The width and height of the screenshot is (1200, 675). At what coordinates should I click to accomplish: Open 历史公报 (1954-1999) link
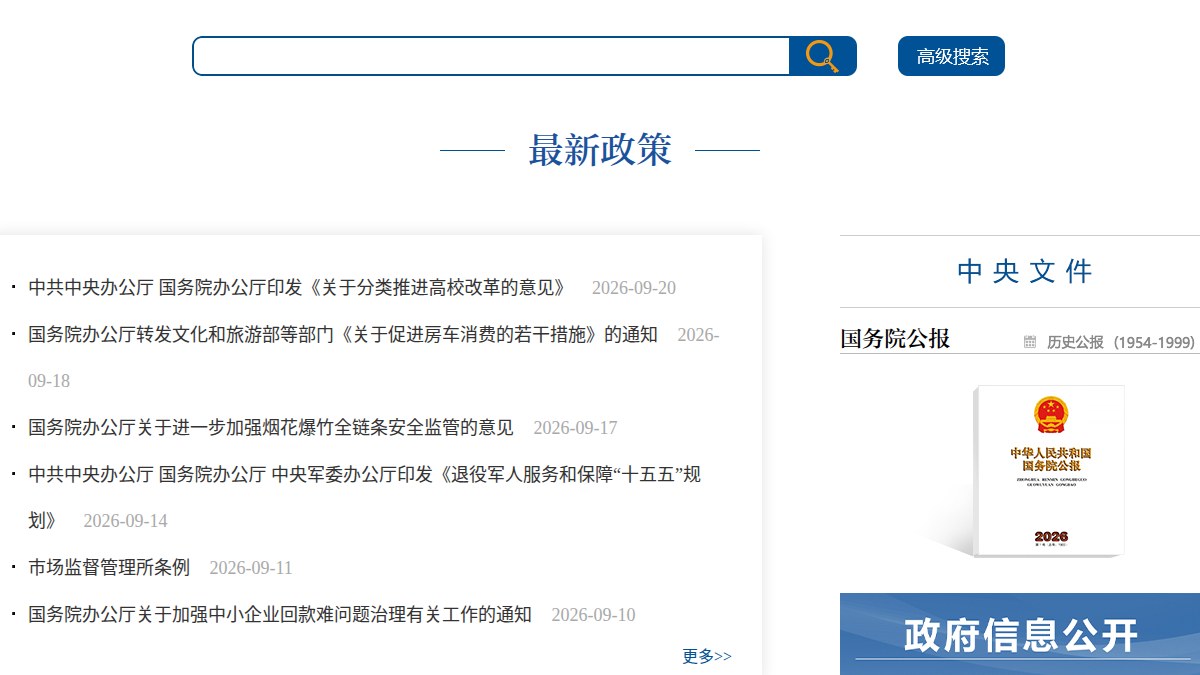(1121, 342)
